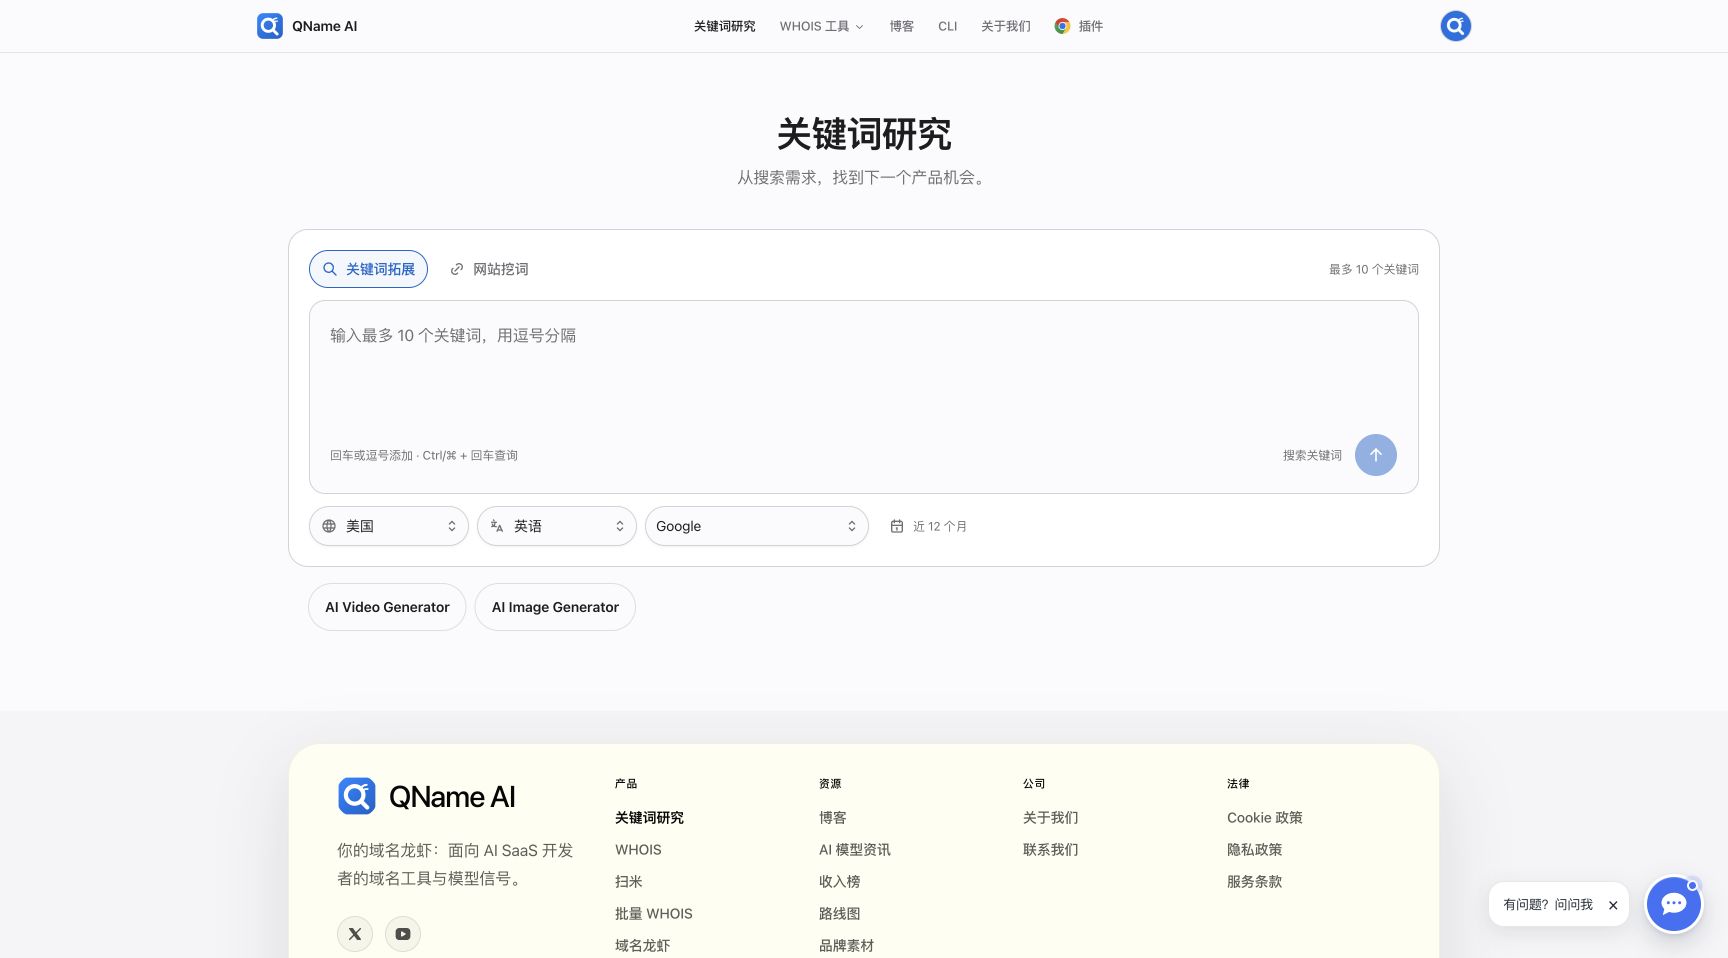Choose the AI Image Generator suggestion
1728x958 pixels.
tap(555, 607)
